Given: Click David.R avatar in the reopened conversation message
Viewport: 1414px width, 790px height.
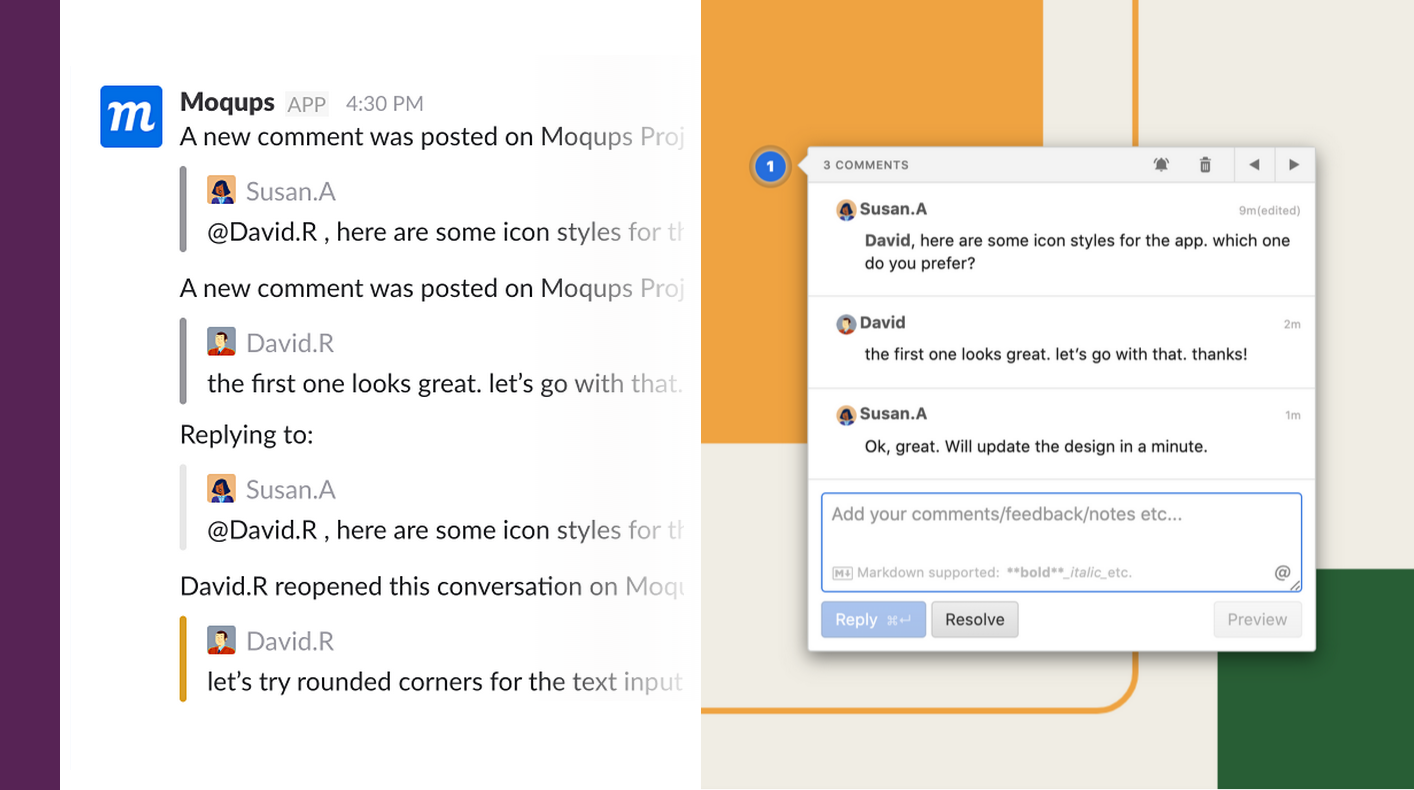Looking at the screenshot, I should (221, 640).
